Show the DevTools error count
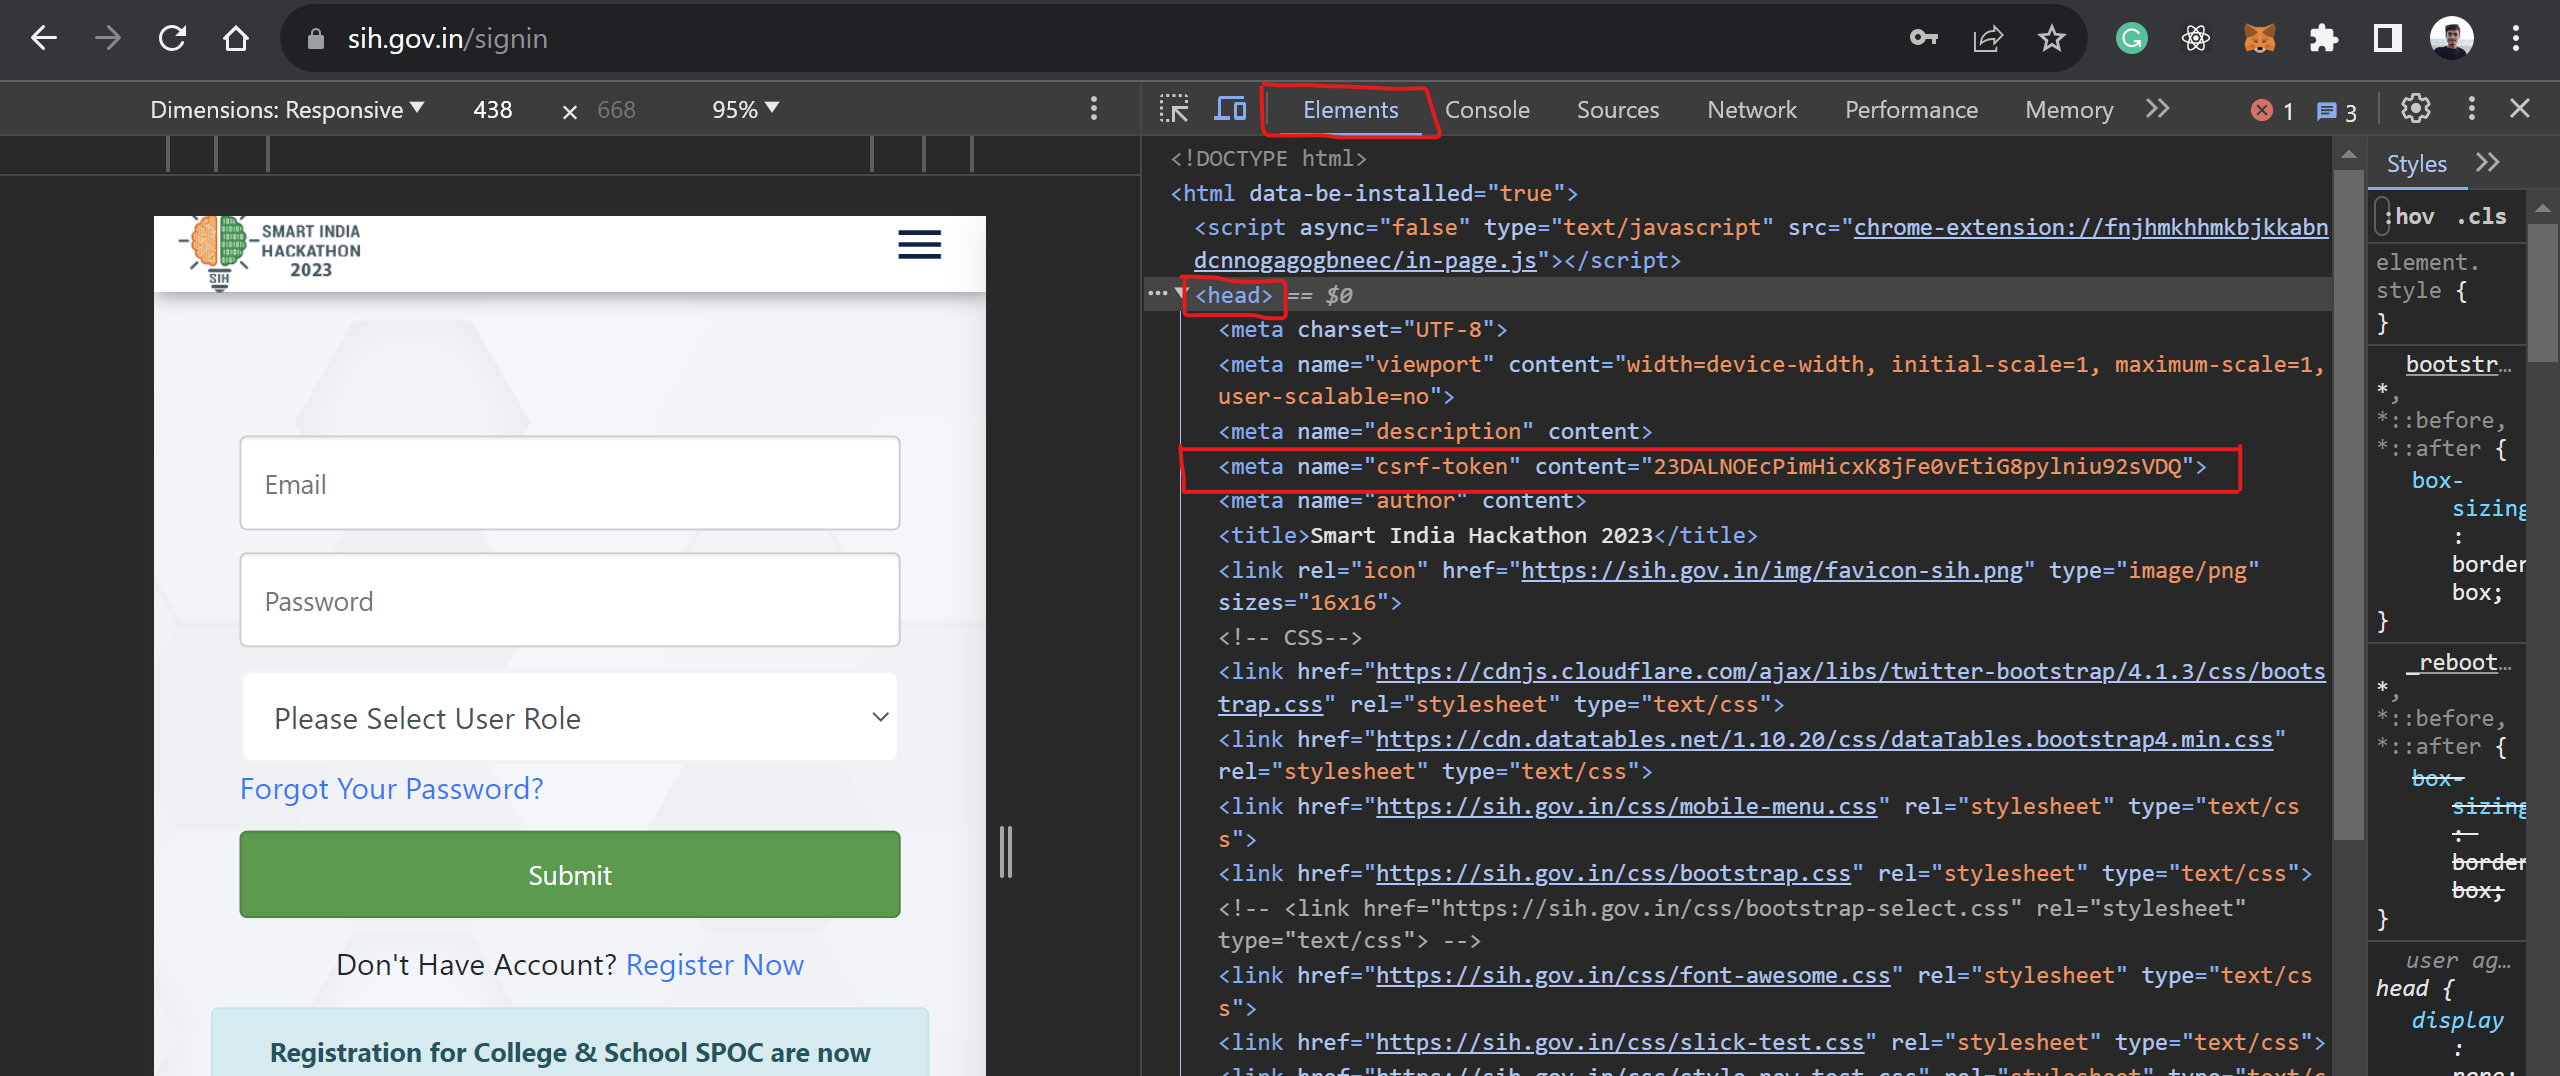This screenshot has height=1076, width=2560. (2273, 111)
